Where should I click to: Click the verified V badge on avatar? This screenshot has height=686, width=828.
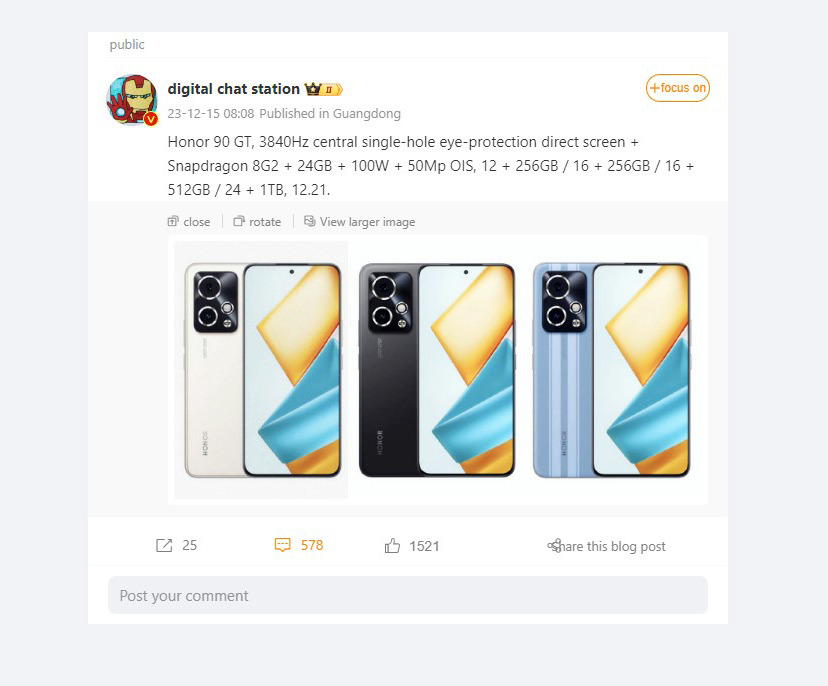[x=151, y=119]
